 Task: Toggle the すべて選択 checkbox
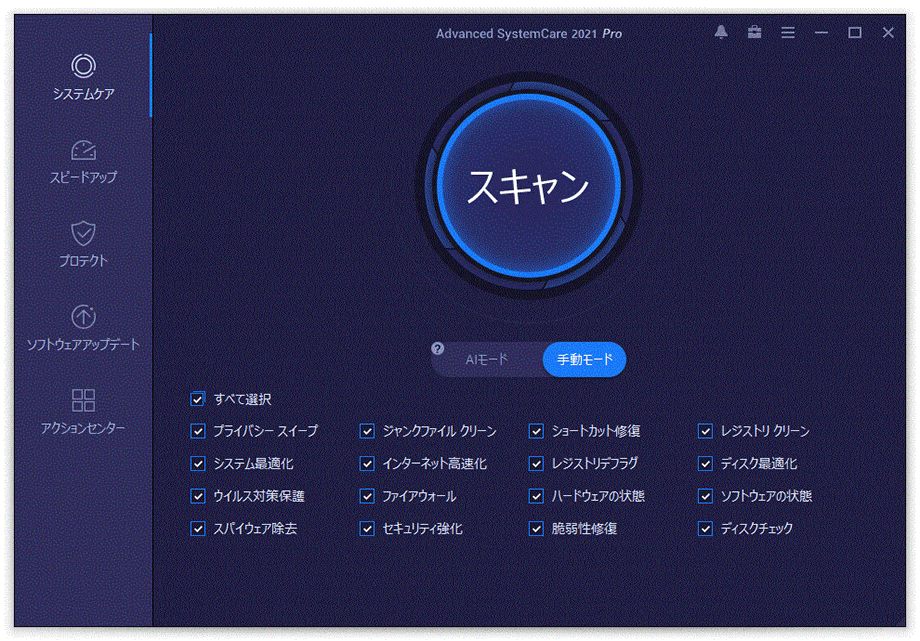point(198,399)
